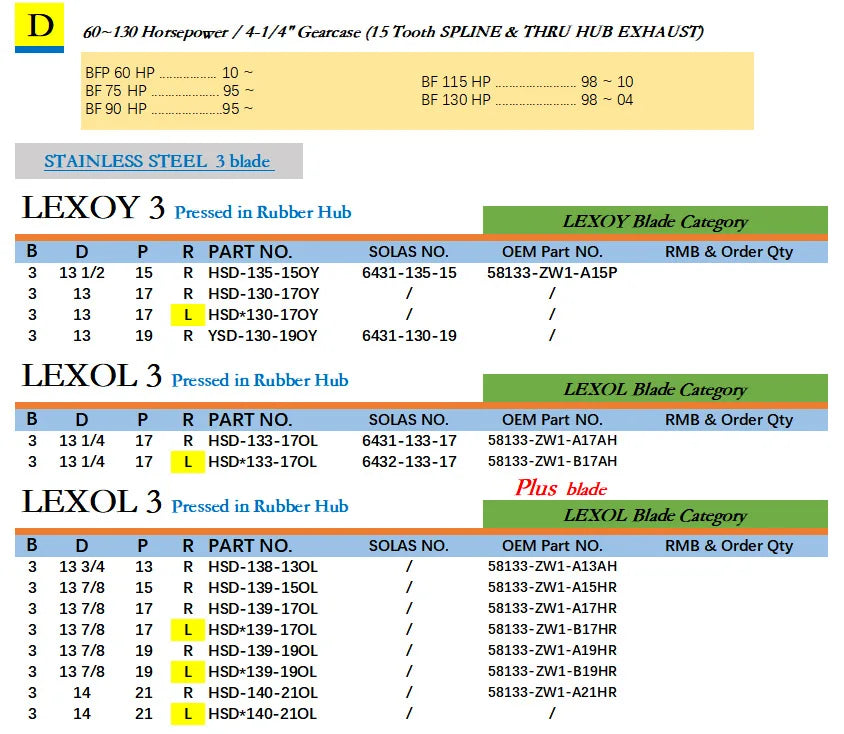The image size is (844, 734).
Task: Select part number HSD-139-15OL
Action: (263, 588)
